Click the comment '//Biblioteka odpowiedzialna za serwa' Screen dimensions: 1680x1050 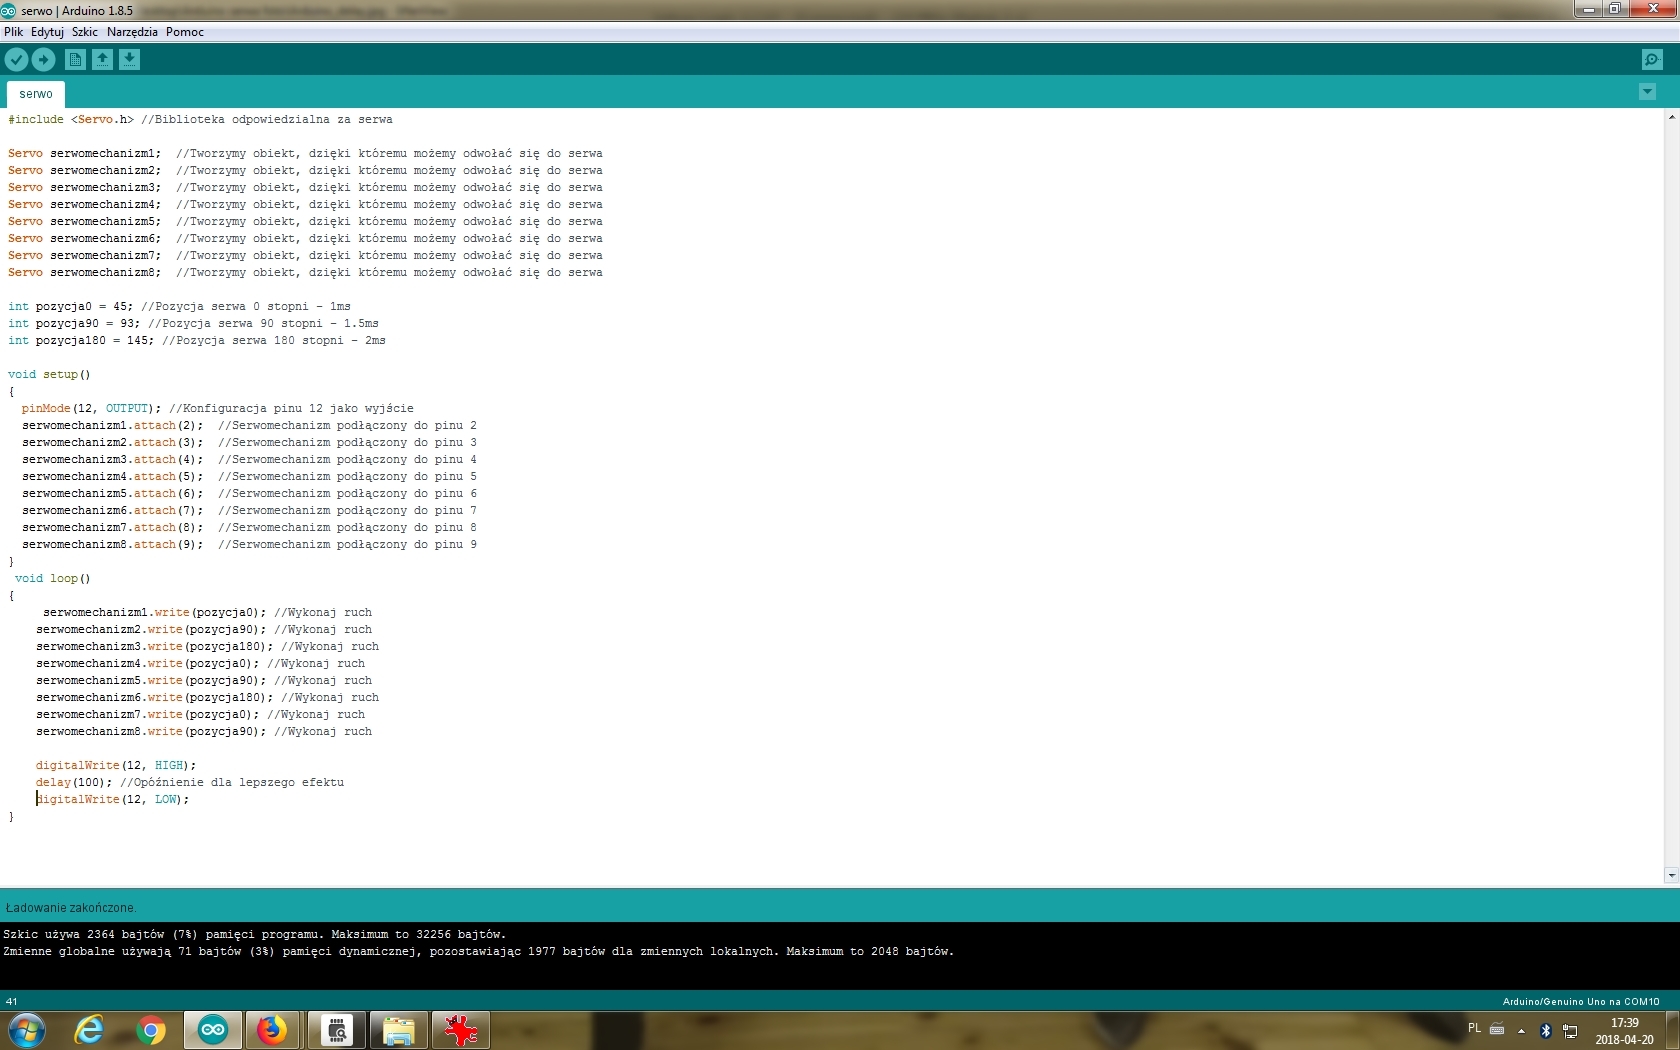pyautogui.click(x=267, y=120)
